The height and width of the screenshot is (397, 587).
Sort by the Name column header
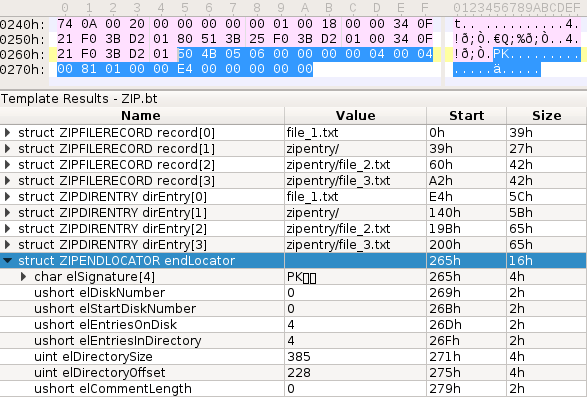pos(141,116)
